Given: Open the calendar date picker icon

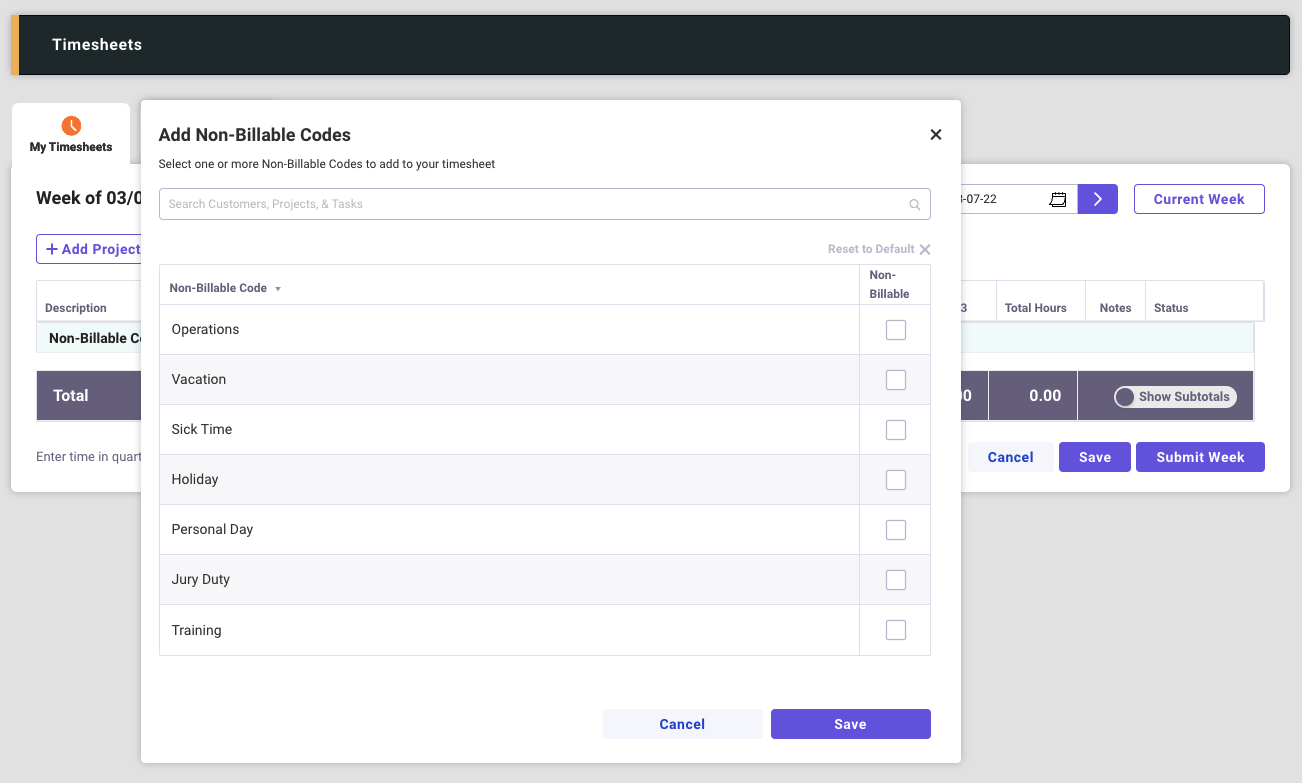Looking at the screenshot, I should (x=1057, y=199).
